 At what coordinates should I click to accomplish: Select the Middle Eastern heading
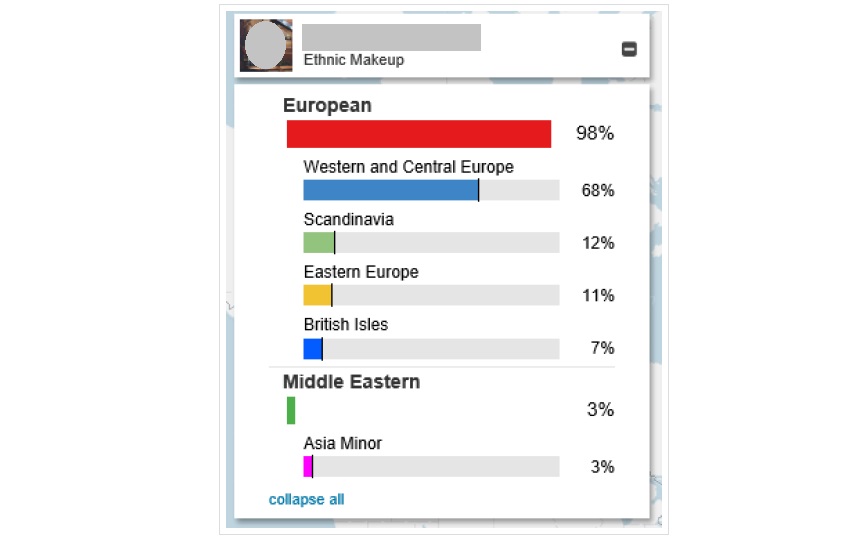click(x=351, y=382)
